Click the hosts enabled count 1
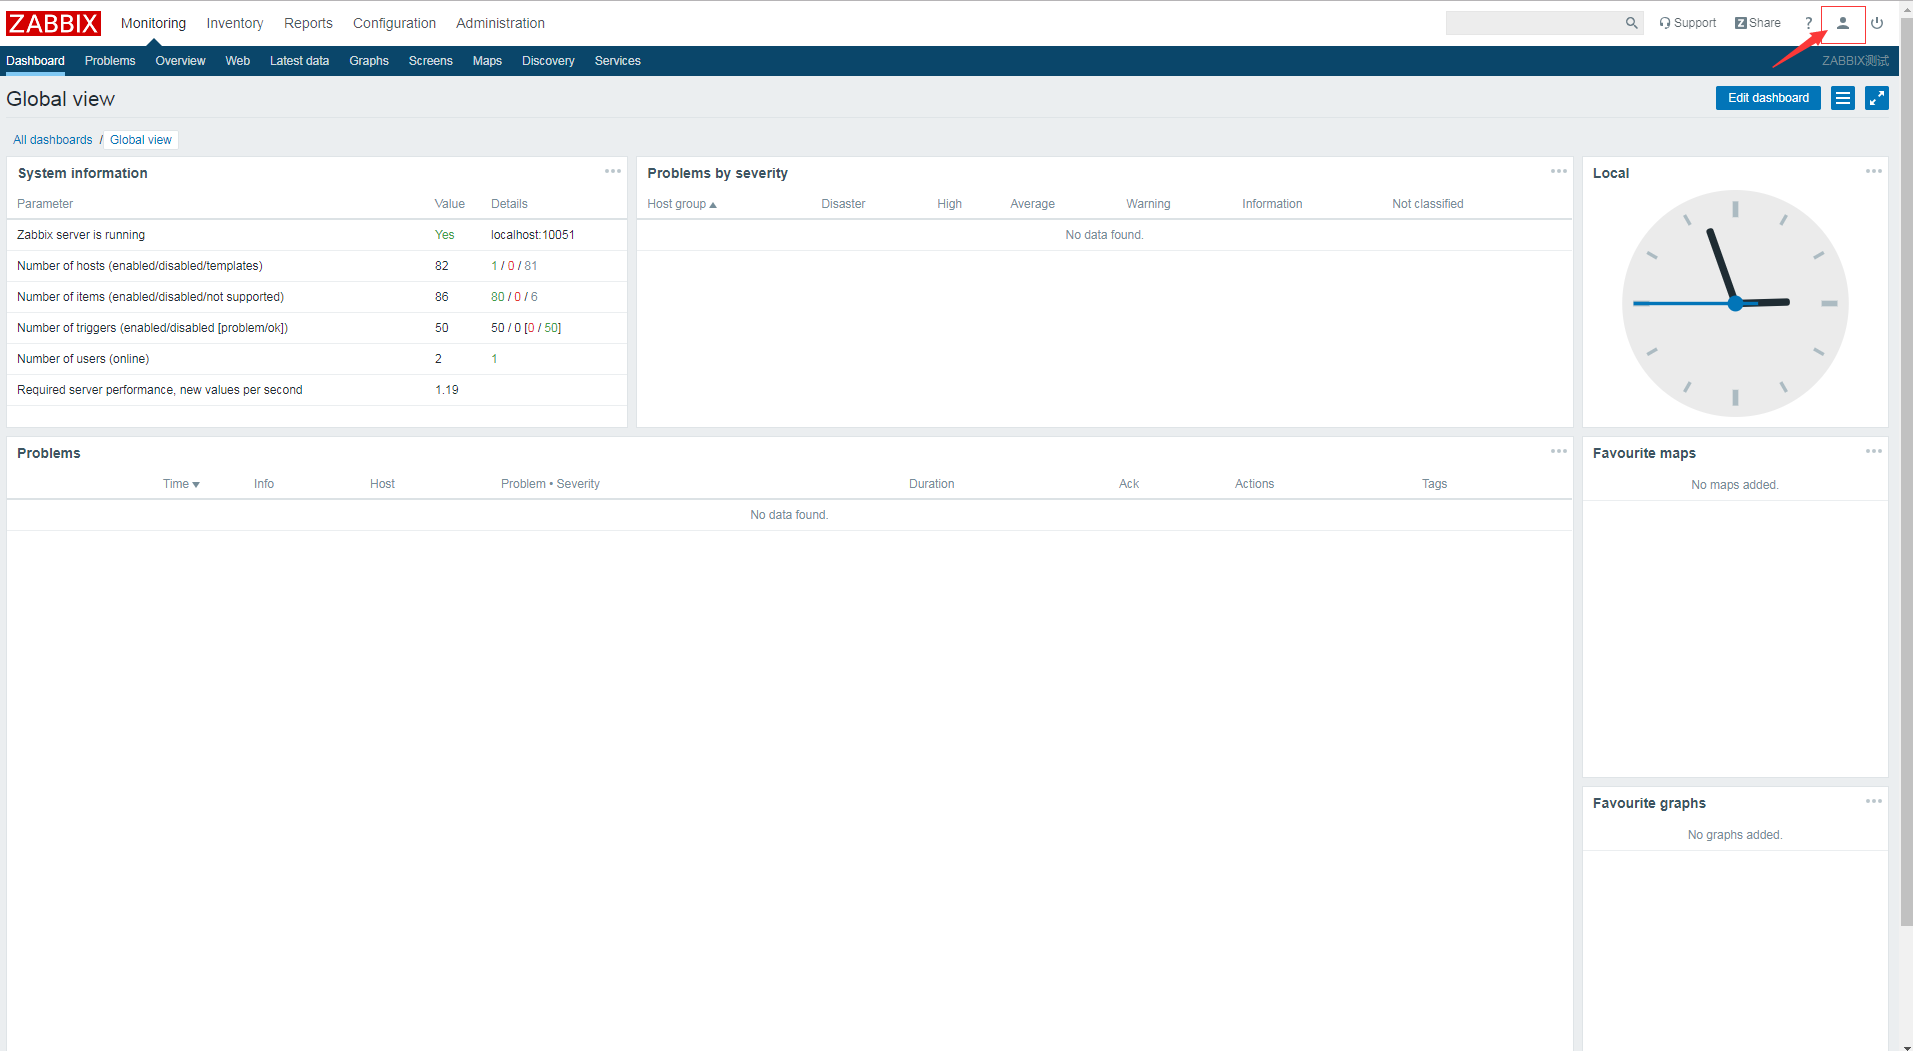This screenshot has width=1913, height=1051. point(494,266)
